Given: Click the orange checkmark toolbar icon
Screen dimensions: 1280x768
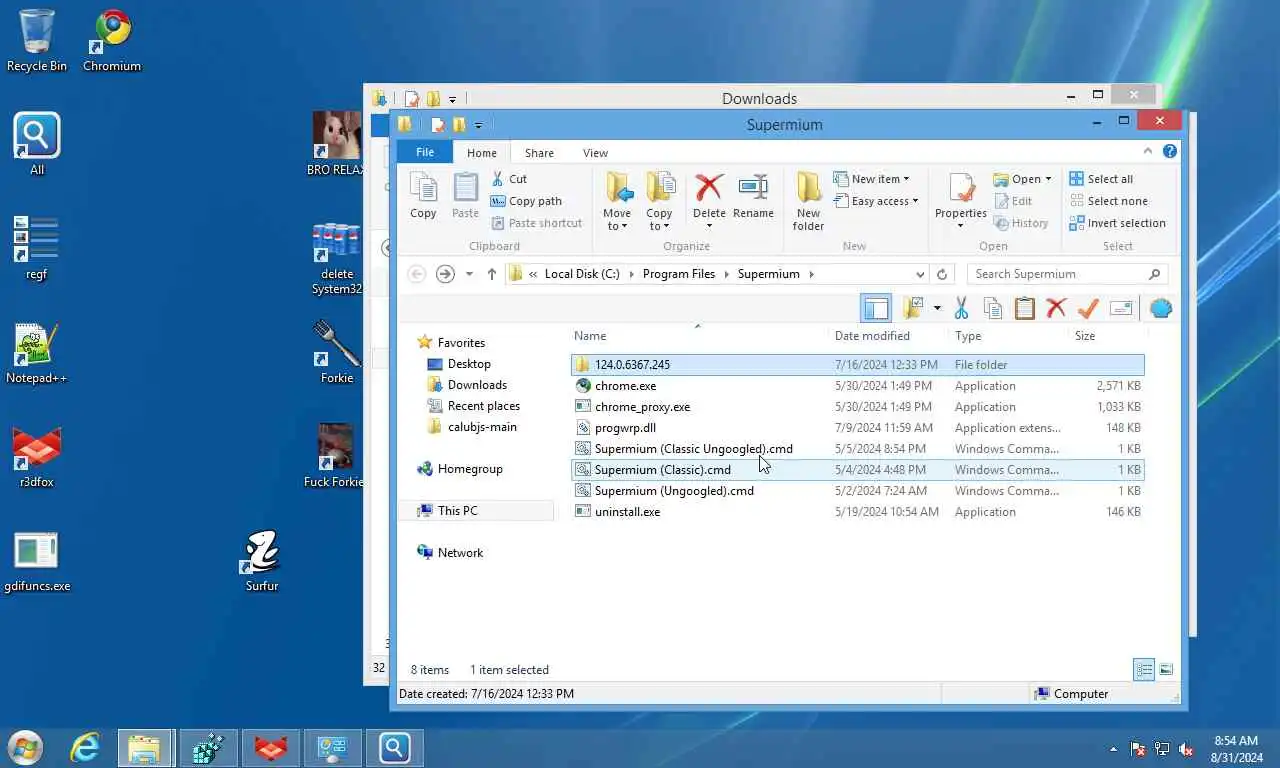Looking at the screenshot, I should pos(1088,308).
